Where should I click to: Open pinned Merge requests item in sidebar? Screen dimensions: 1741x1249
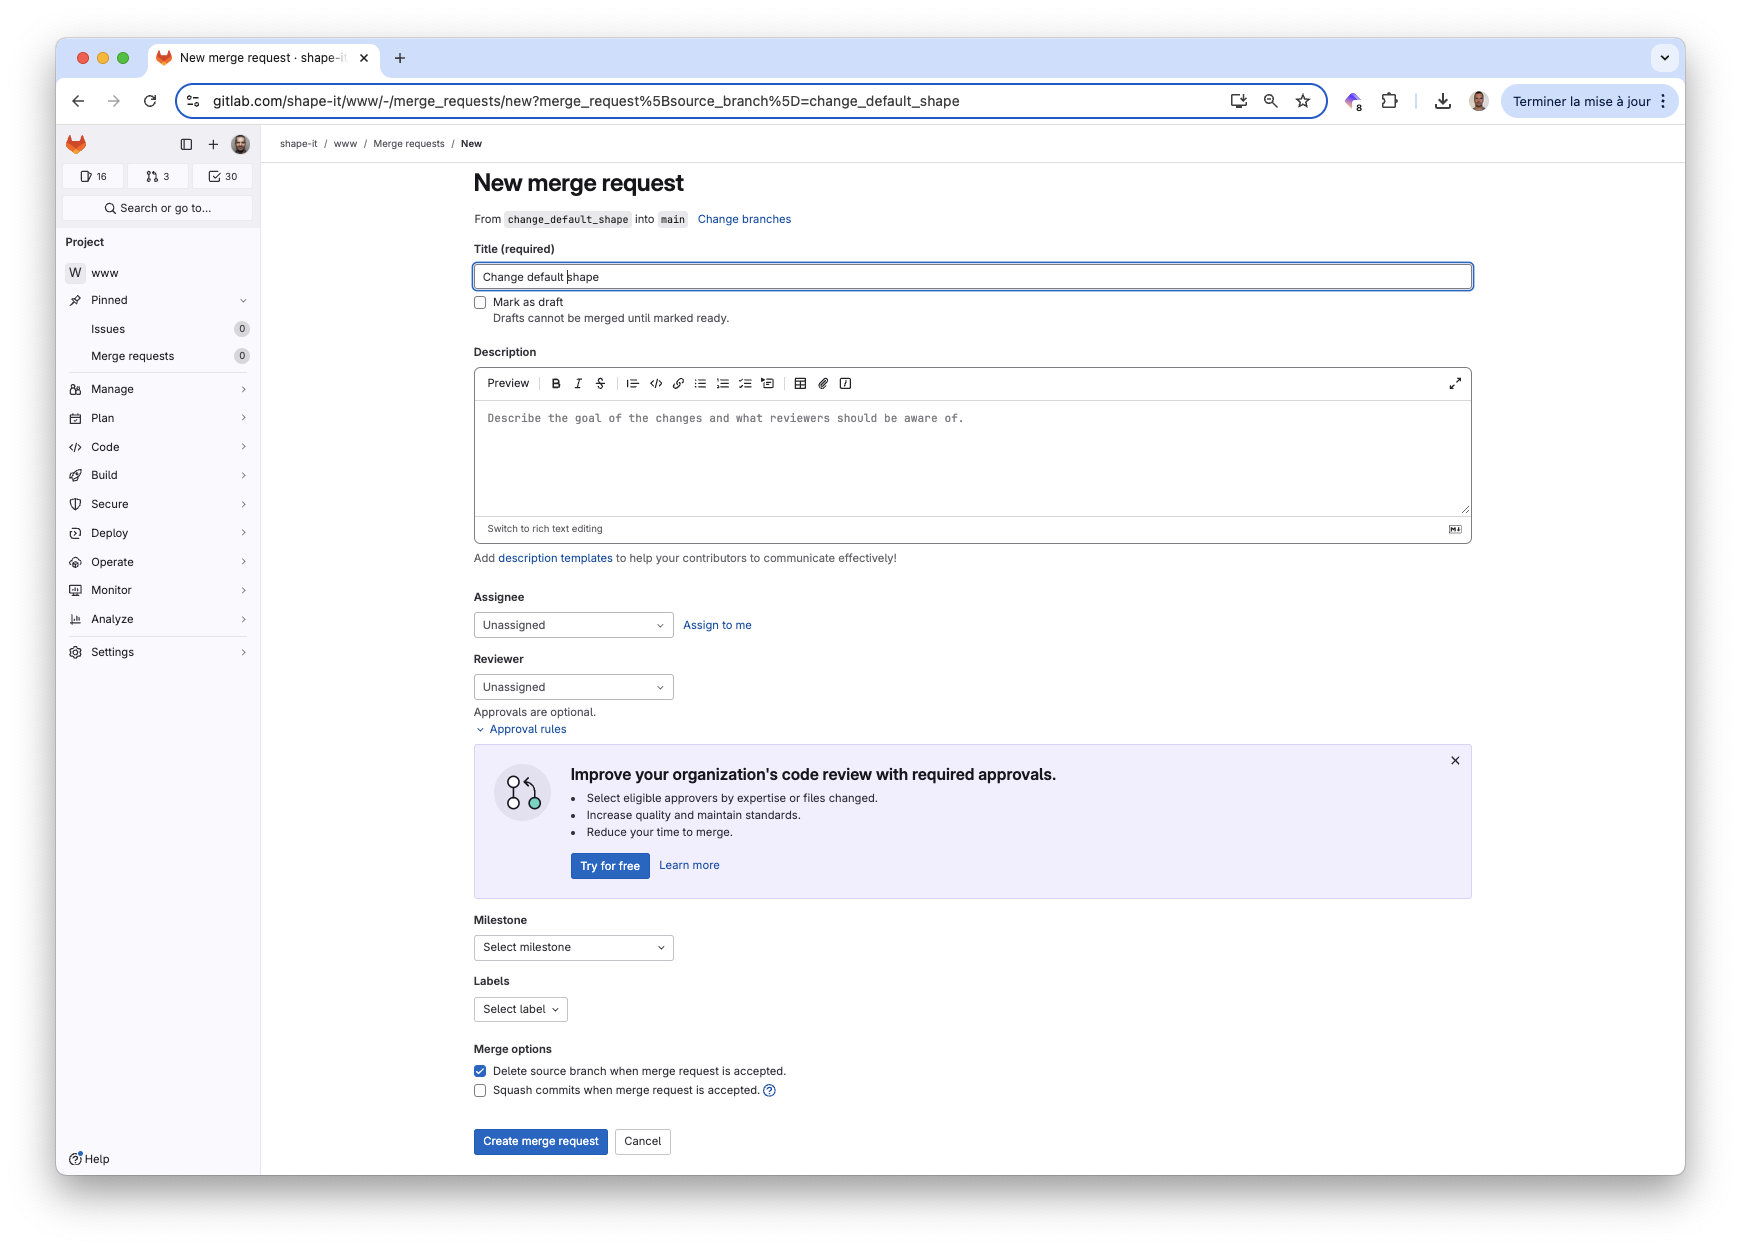158,357
